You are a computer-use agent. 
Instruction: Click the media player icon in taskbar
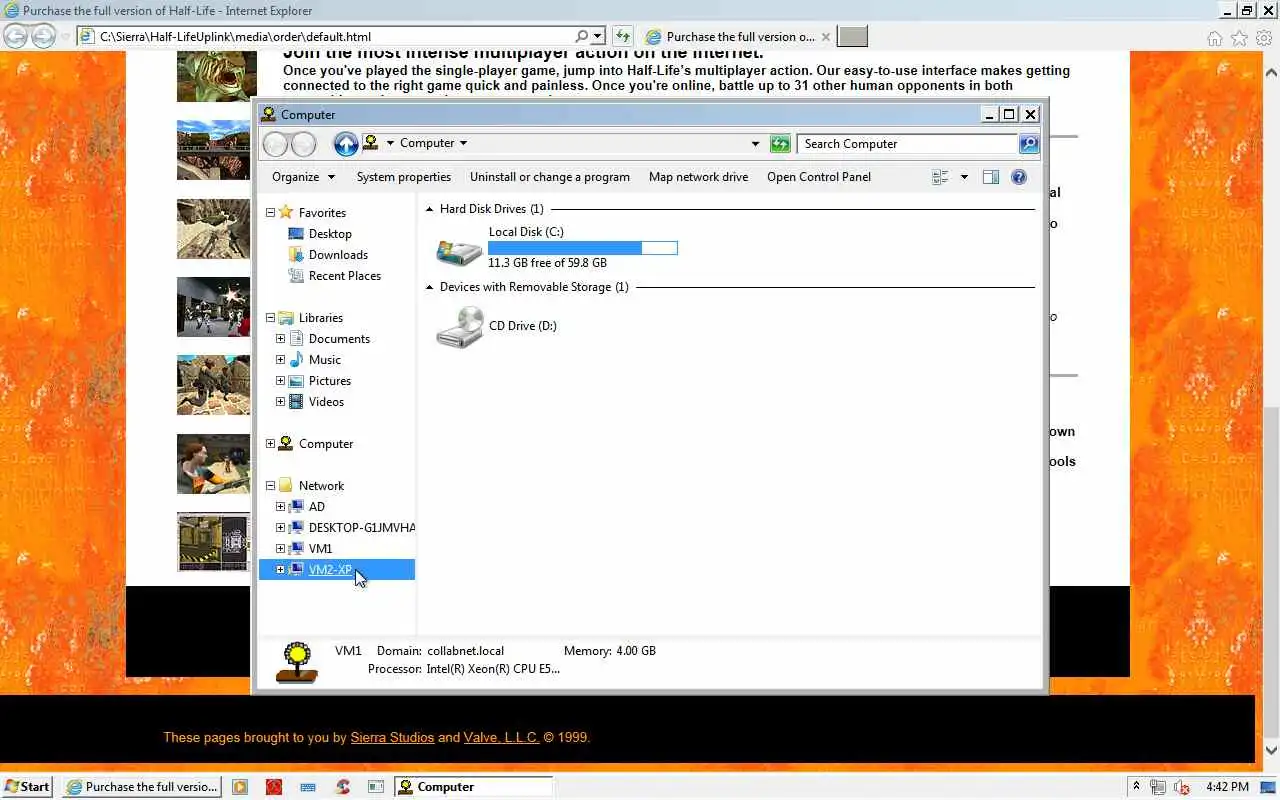(240, 787)
